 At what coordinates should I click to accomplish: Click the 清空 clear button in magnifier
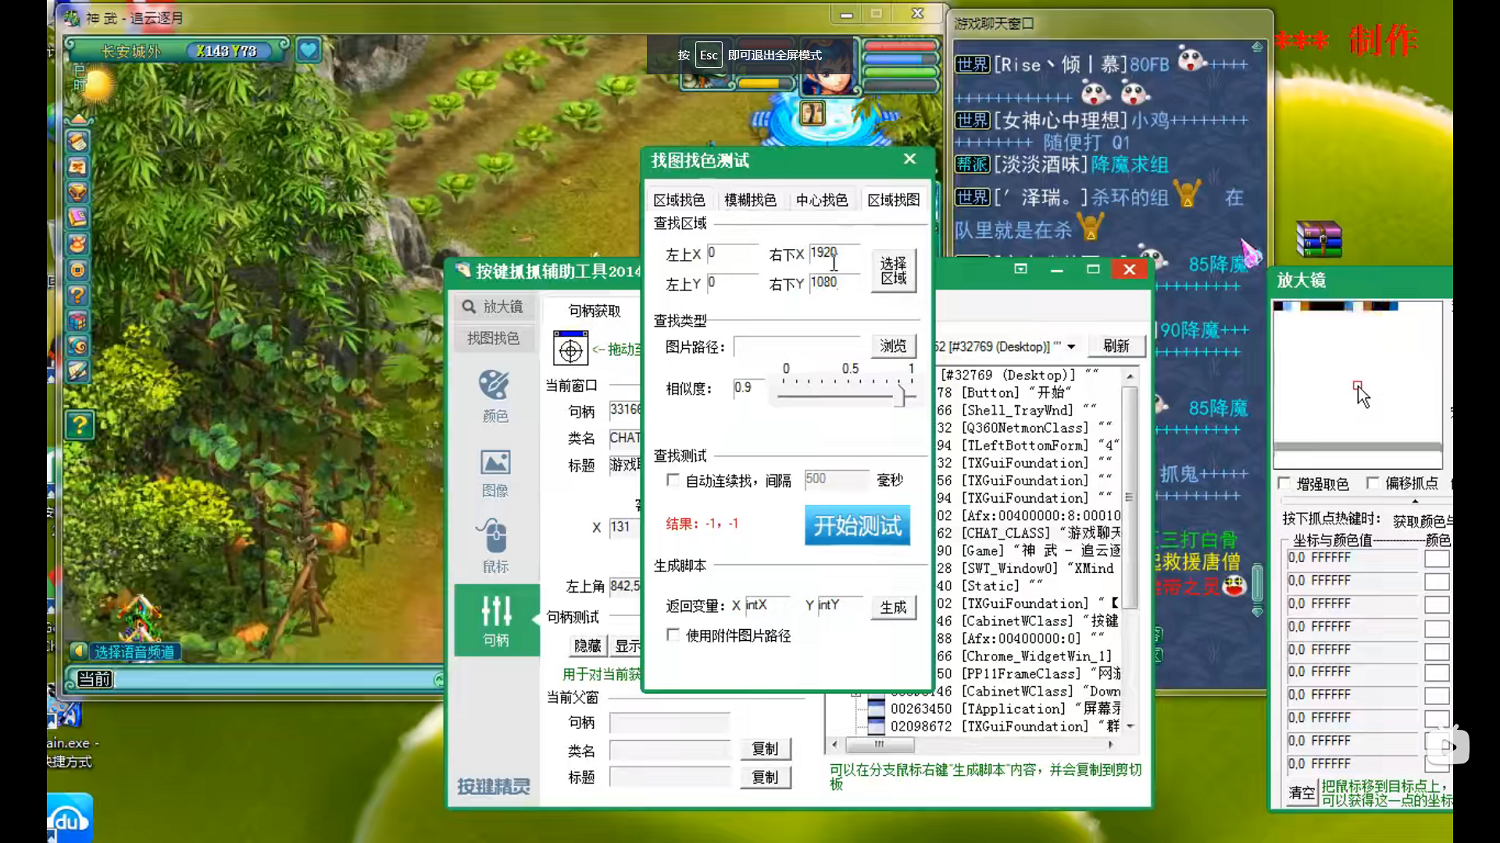(x=1302, y=793)
